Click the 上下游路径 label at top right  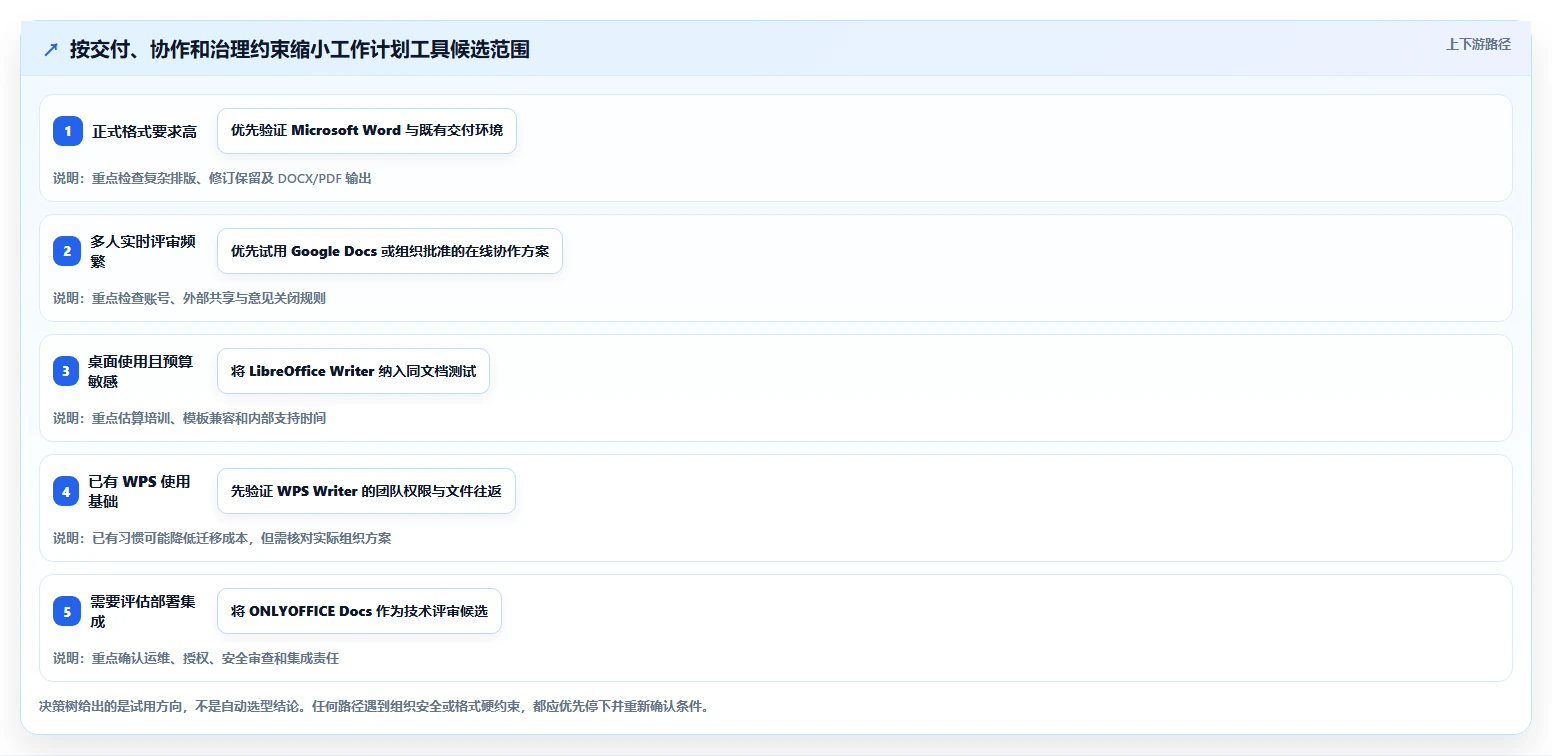click(1478, 44)
